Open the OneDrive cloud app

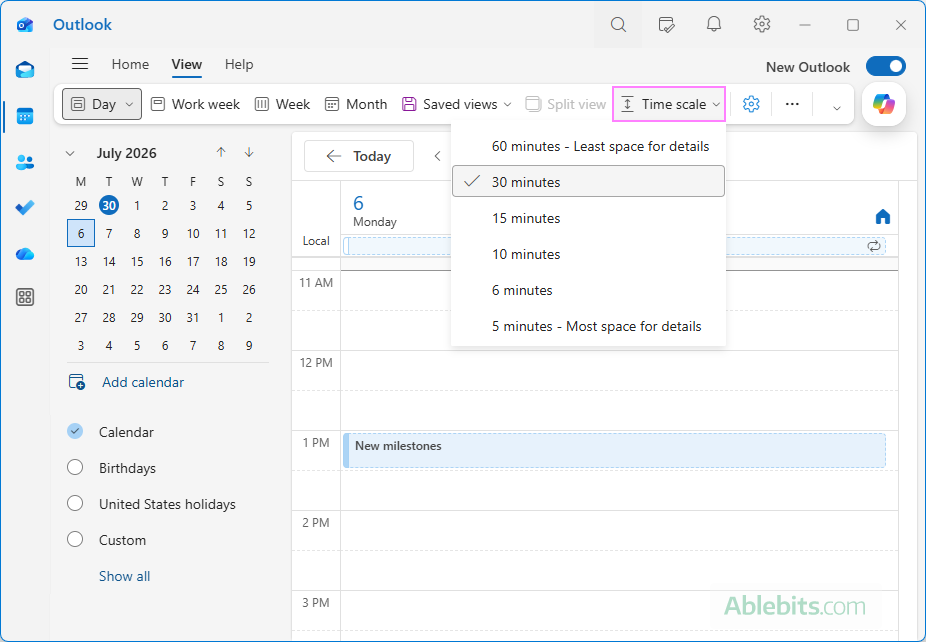(25, 254)
